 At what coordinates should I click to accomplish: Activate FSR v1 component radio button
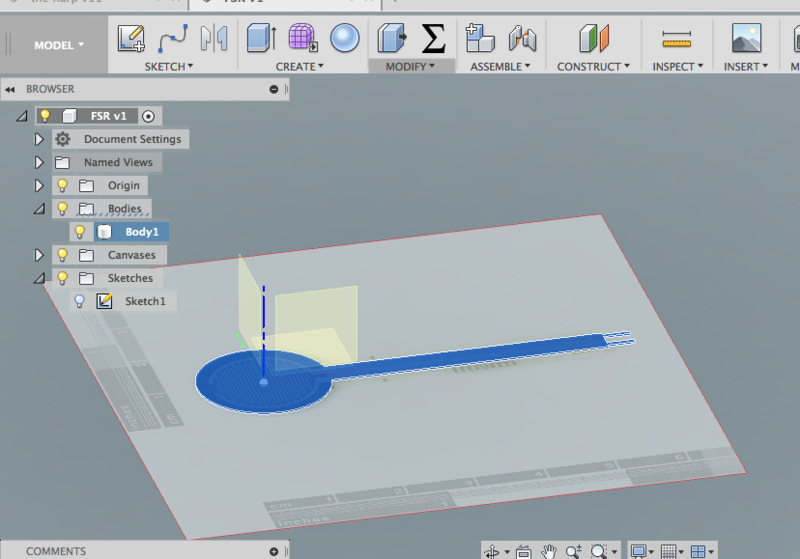pos(148,116)
